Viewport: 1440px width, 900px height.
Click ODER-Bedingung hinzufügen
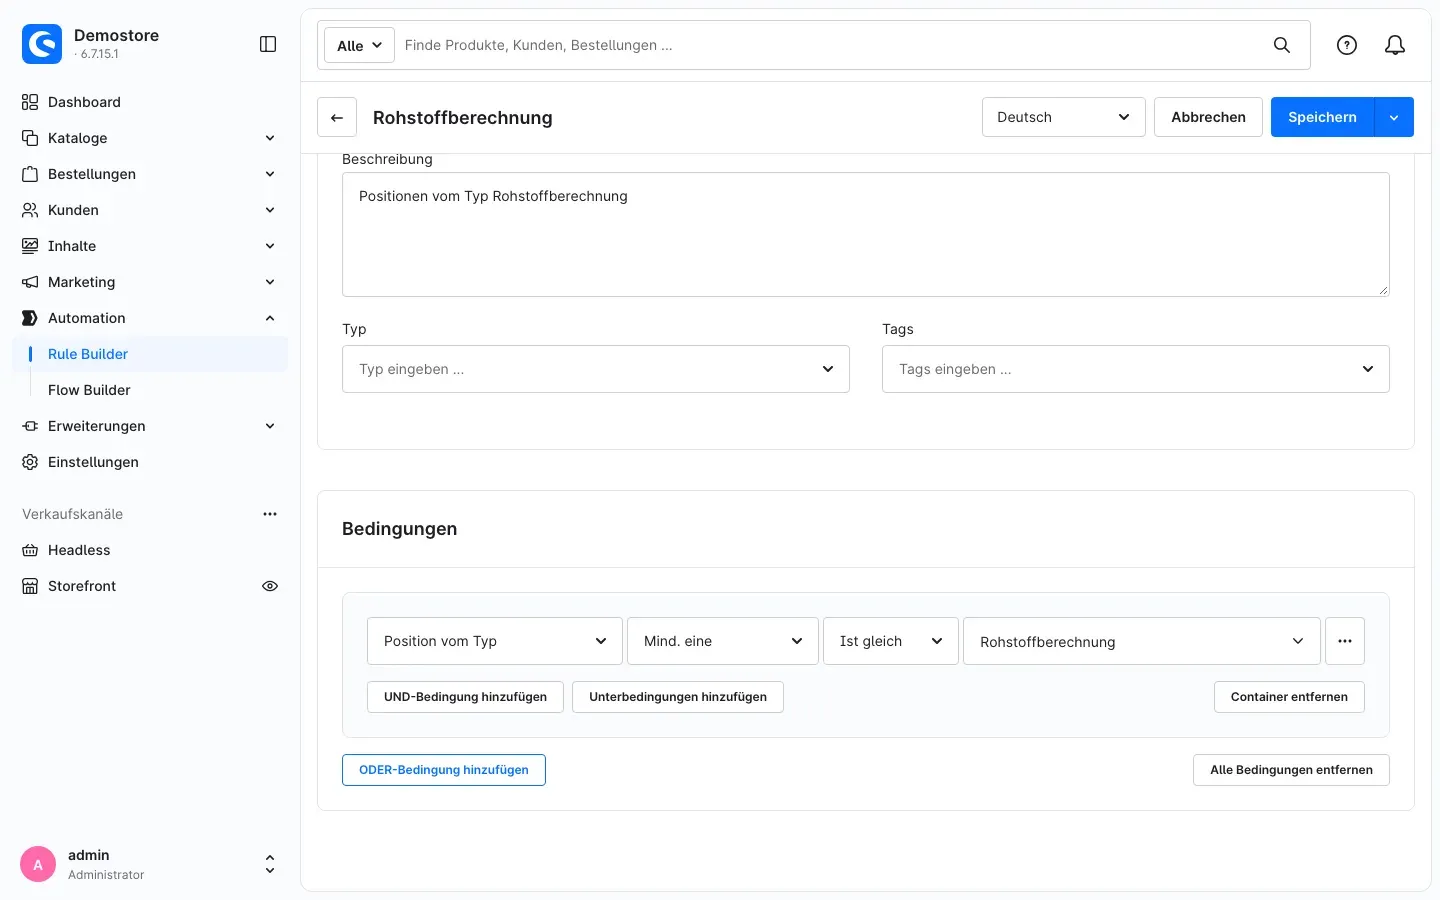coord(444,770)
